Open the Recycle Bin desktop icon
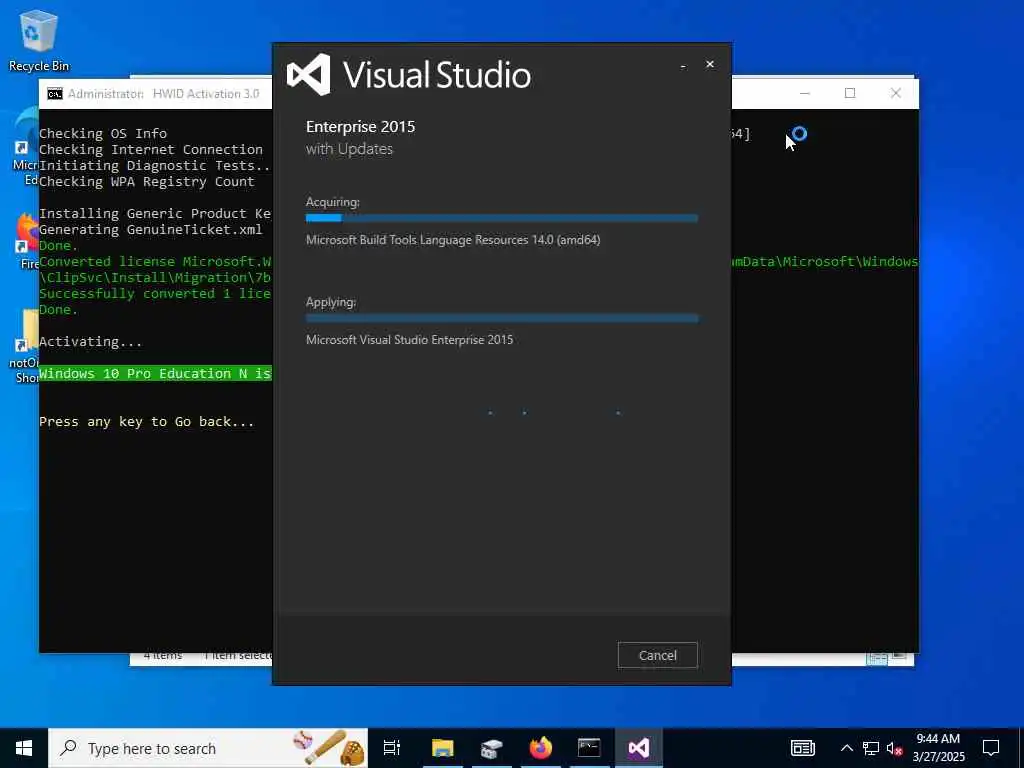The height and width of the screenshot is (768, 1024). (x=39, y=40)
